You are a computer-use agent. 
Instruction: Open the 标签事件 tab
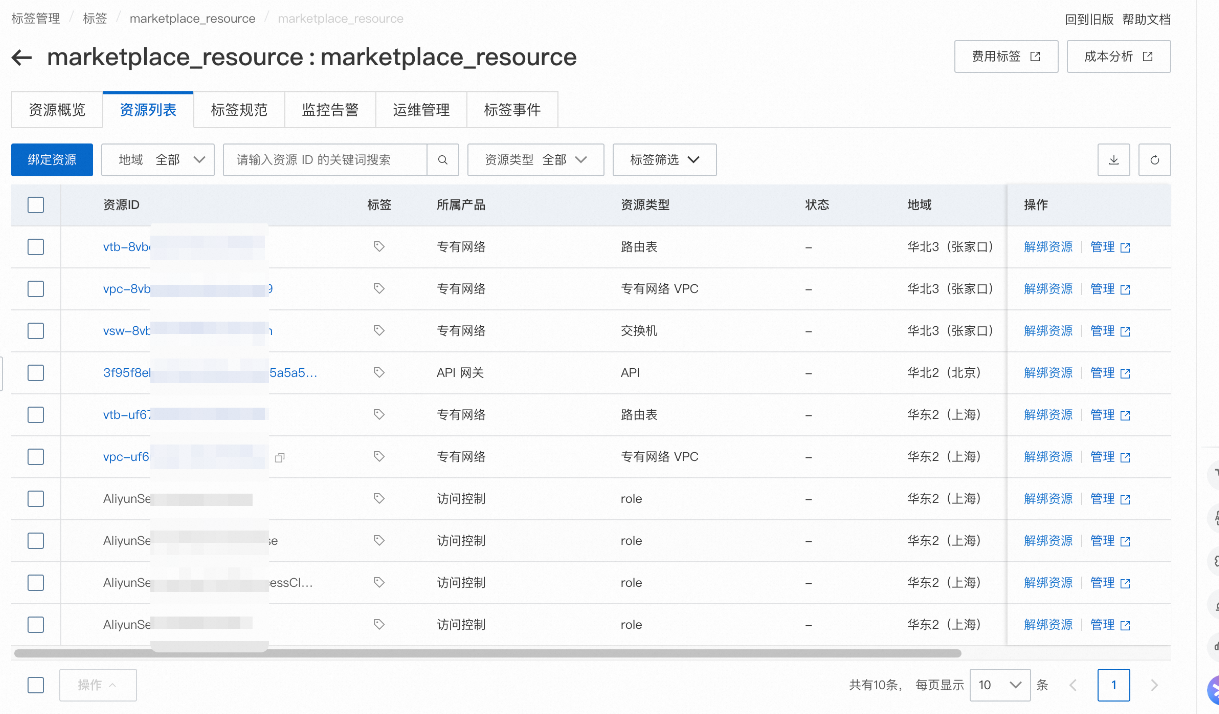512,110
